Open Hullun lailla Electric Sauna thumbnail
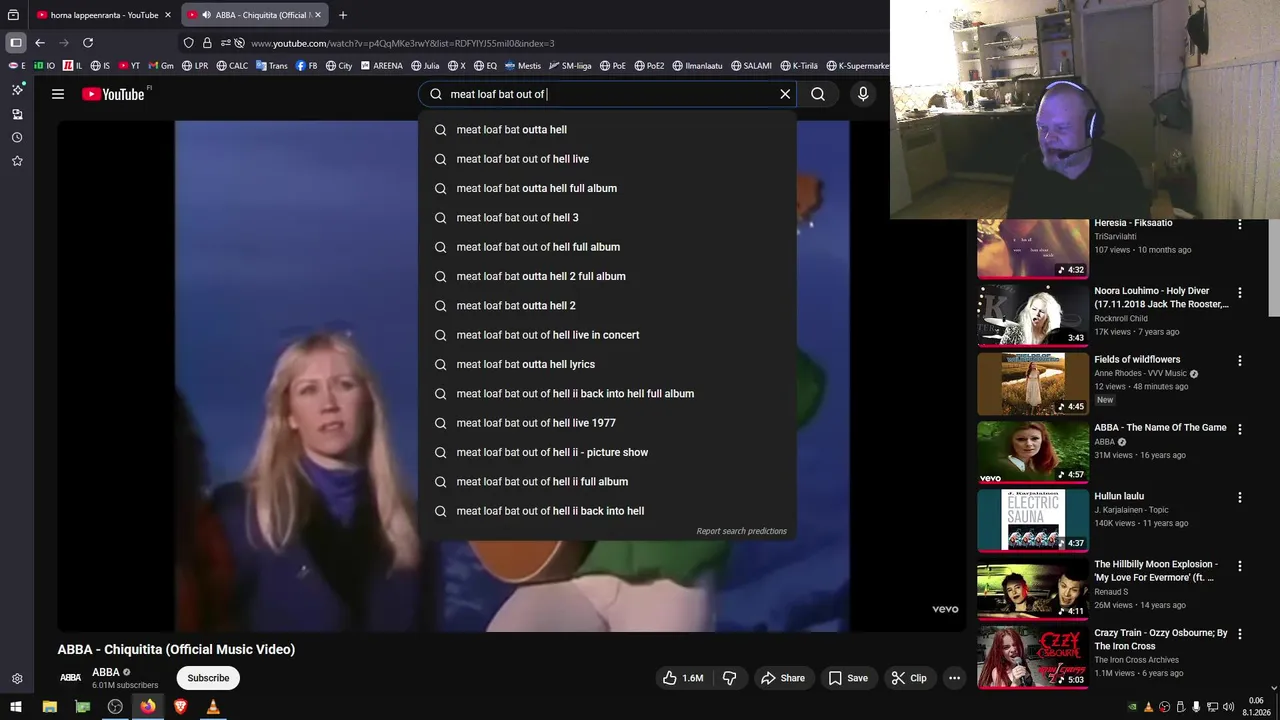The image size is (1280, 720). [x=1033, y=520]
